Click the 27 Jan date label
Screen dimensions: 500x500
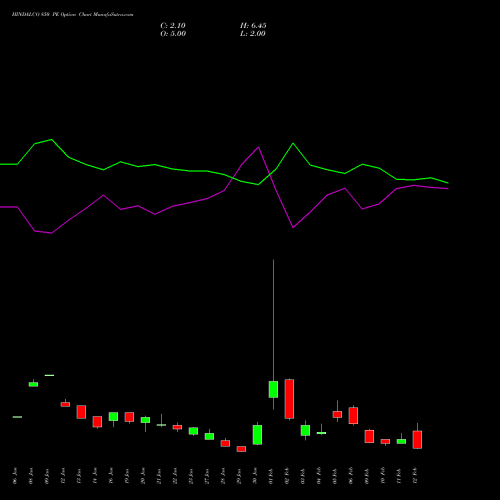coord(207,476)
